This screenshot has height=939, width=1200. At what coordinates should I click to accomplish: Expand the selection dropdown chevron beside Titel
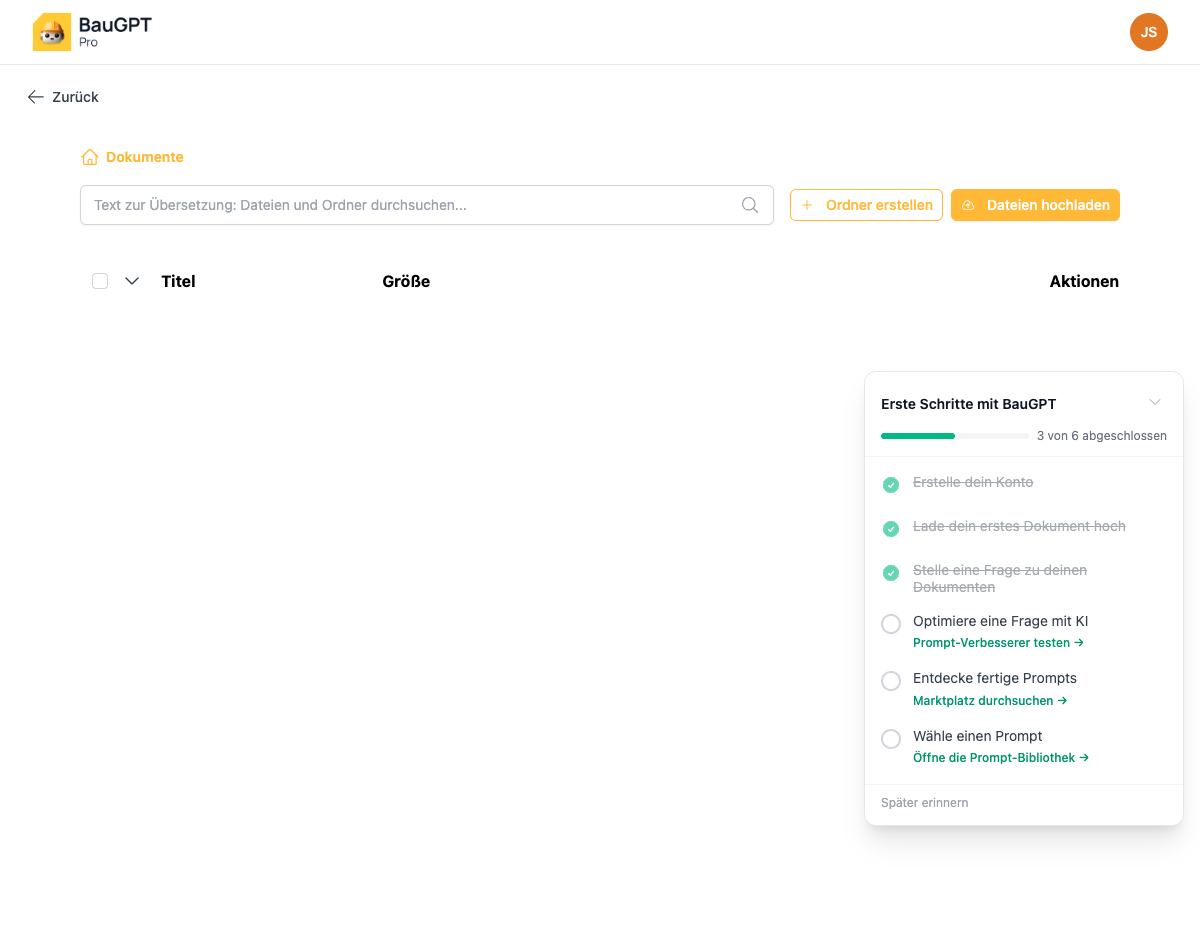pyautogui.click(x=132, y=281)
